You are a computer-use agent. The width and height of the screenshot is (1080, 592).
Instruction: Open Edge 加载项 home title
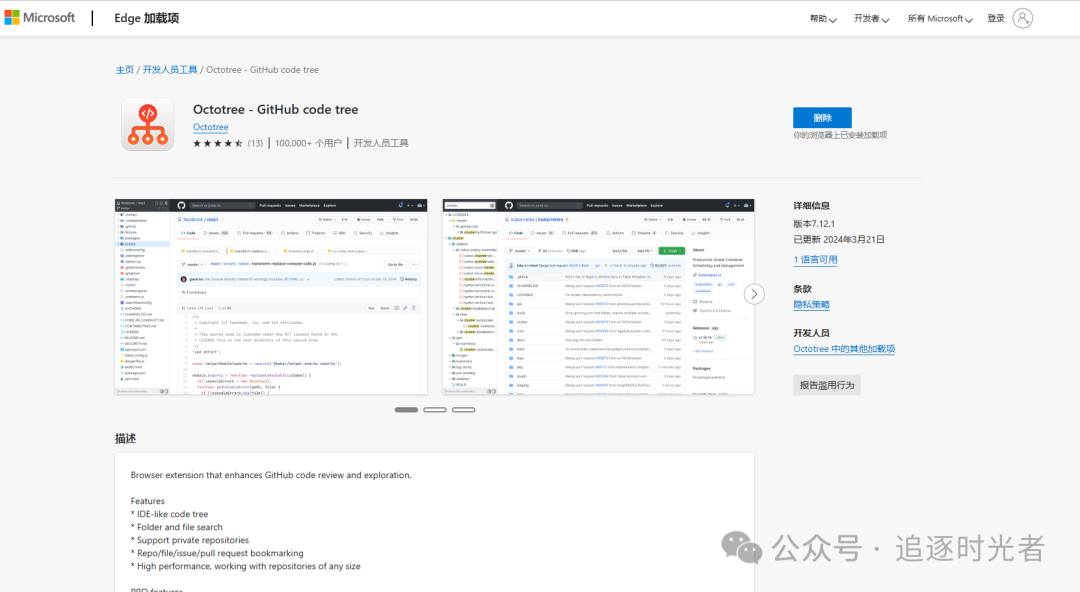coord(147,19)
